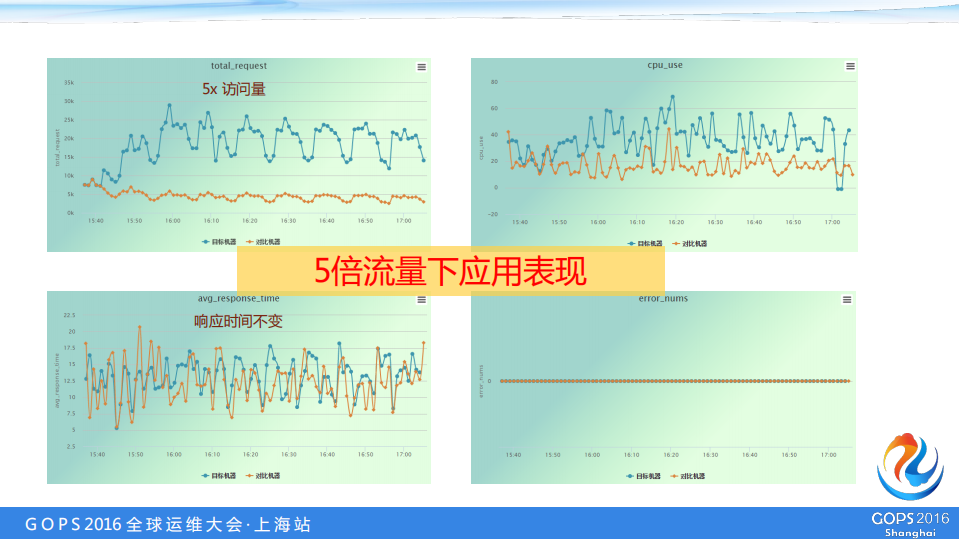Click the avg_response_time chart title
The image size is (959, 539).
click(x=239, y=299)
